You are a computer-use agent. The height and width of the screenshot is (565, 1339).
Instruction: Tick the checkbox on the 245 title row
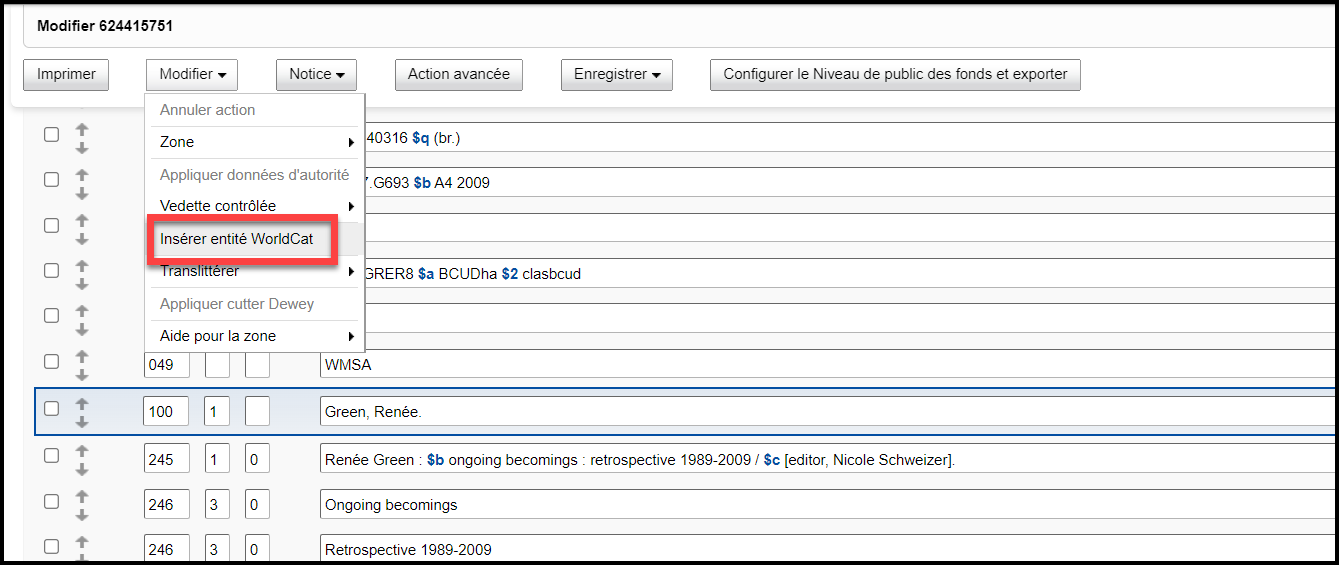click(x=51, y=456)
